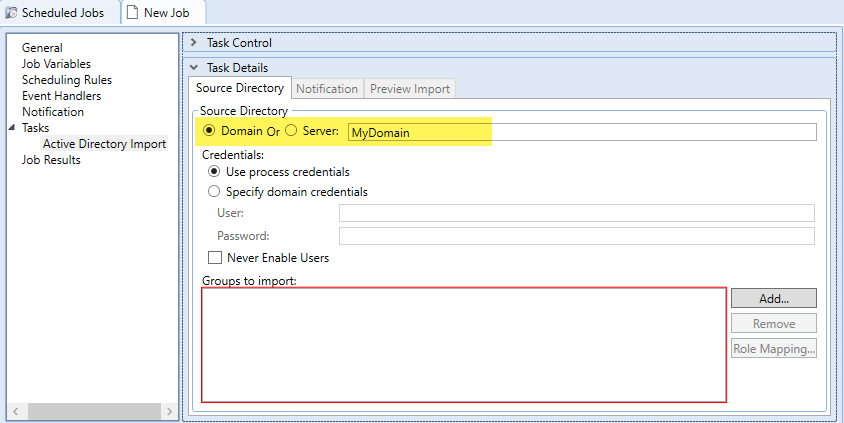Click the Scheduled Jobs tab icon
Viewport: 844px width, 423px height.
point(12,12)
